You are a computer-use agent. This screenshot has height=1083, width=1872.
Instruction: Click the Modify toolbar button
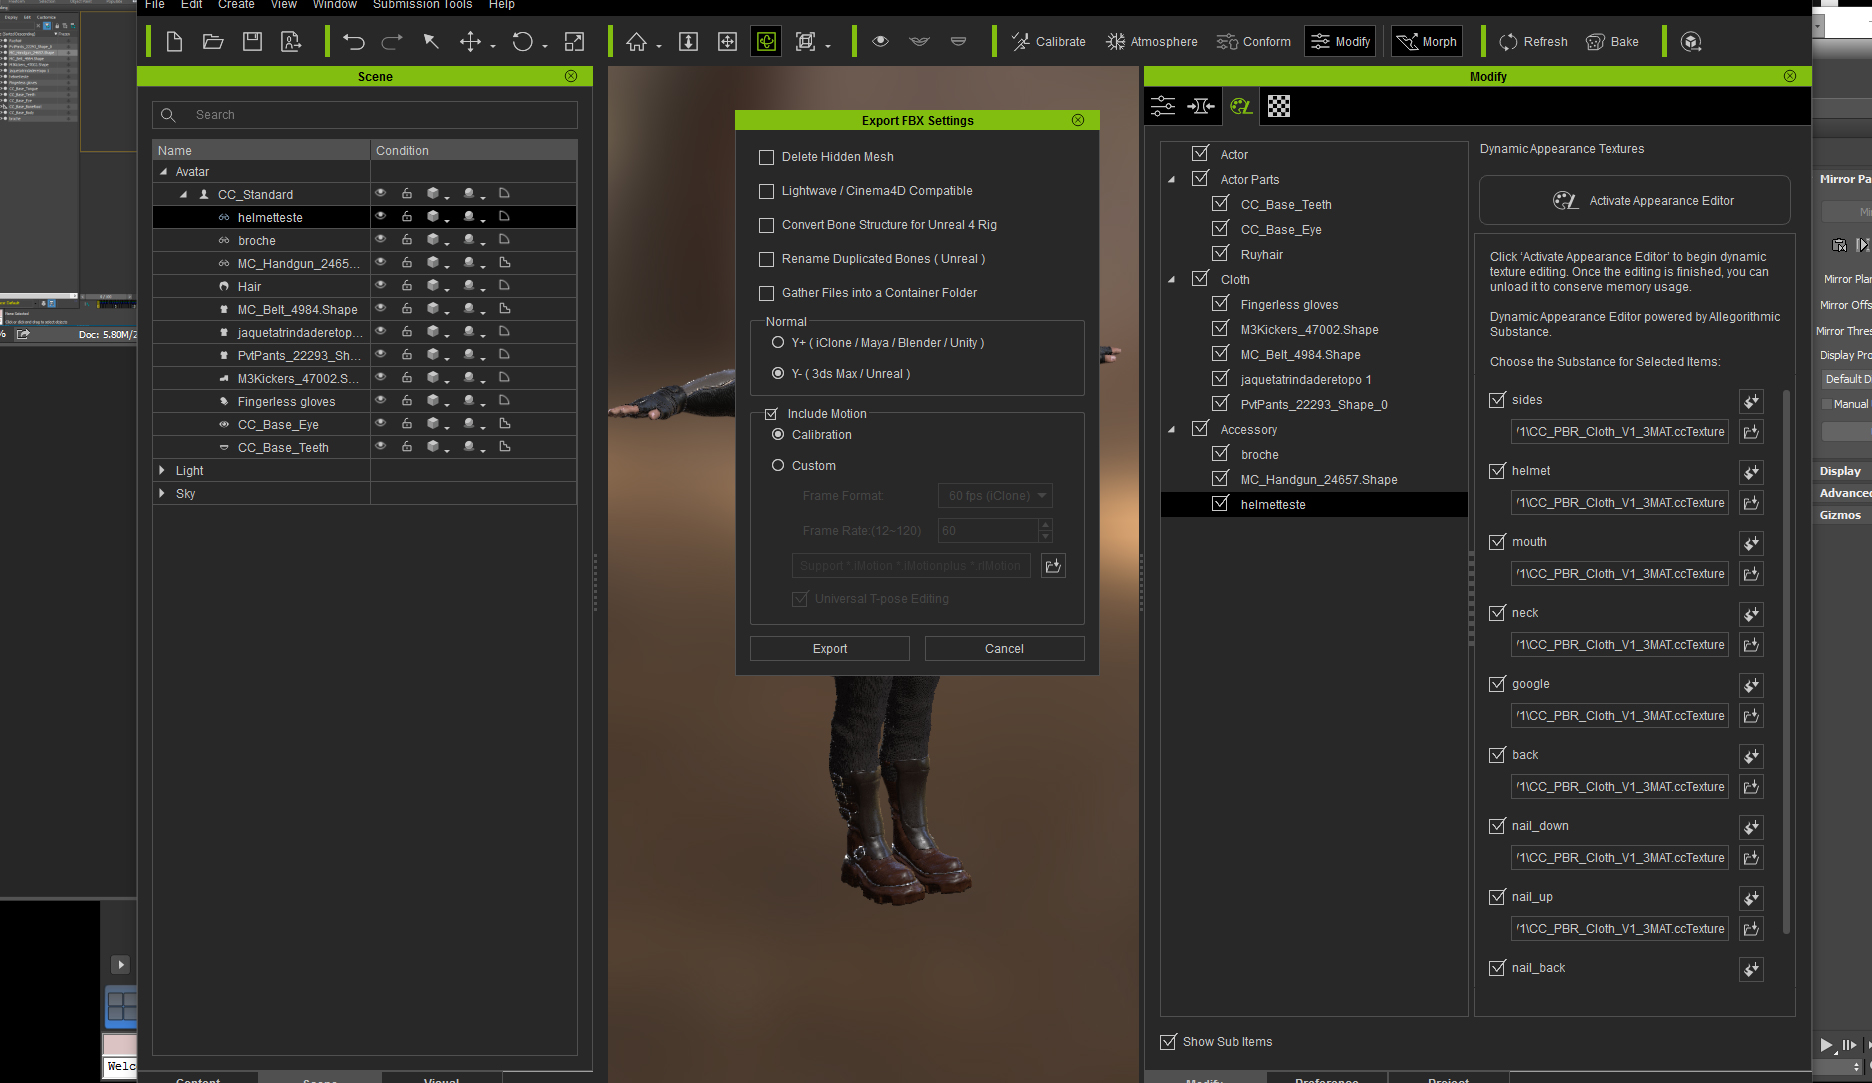[1340, 41]
